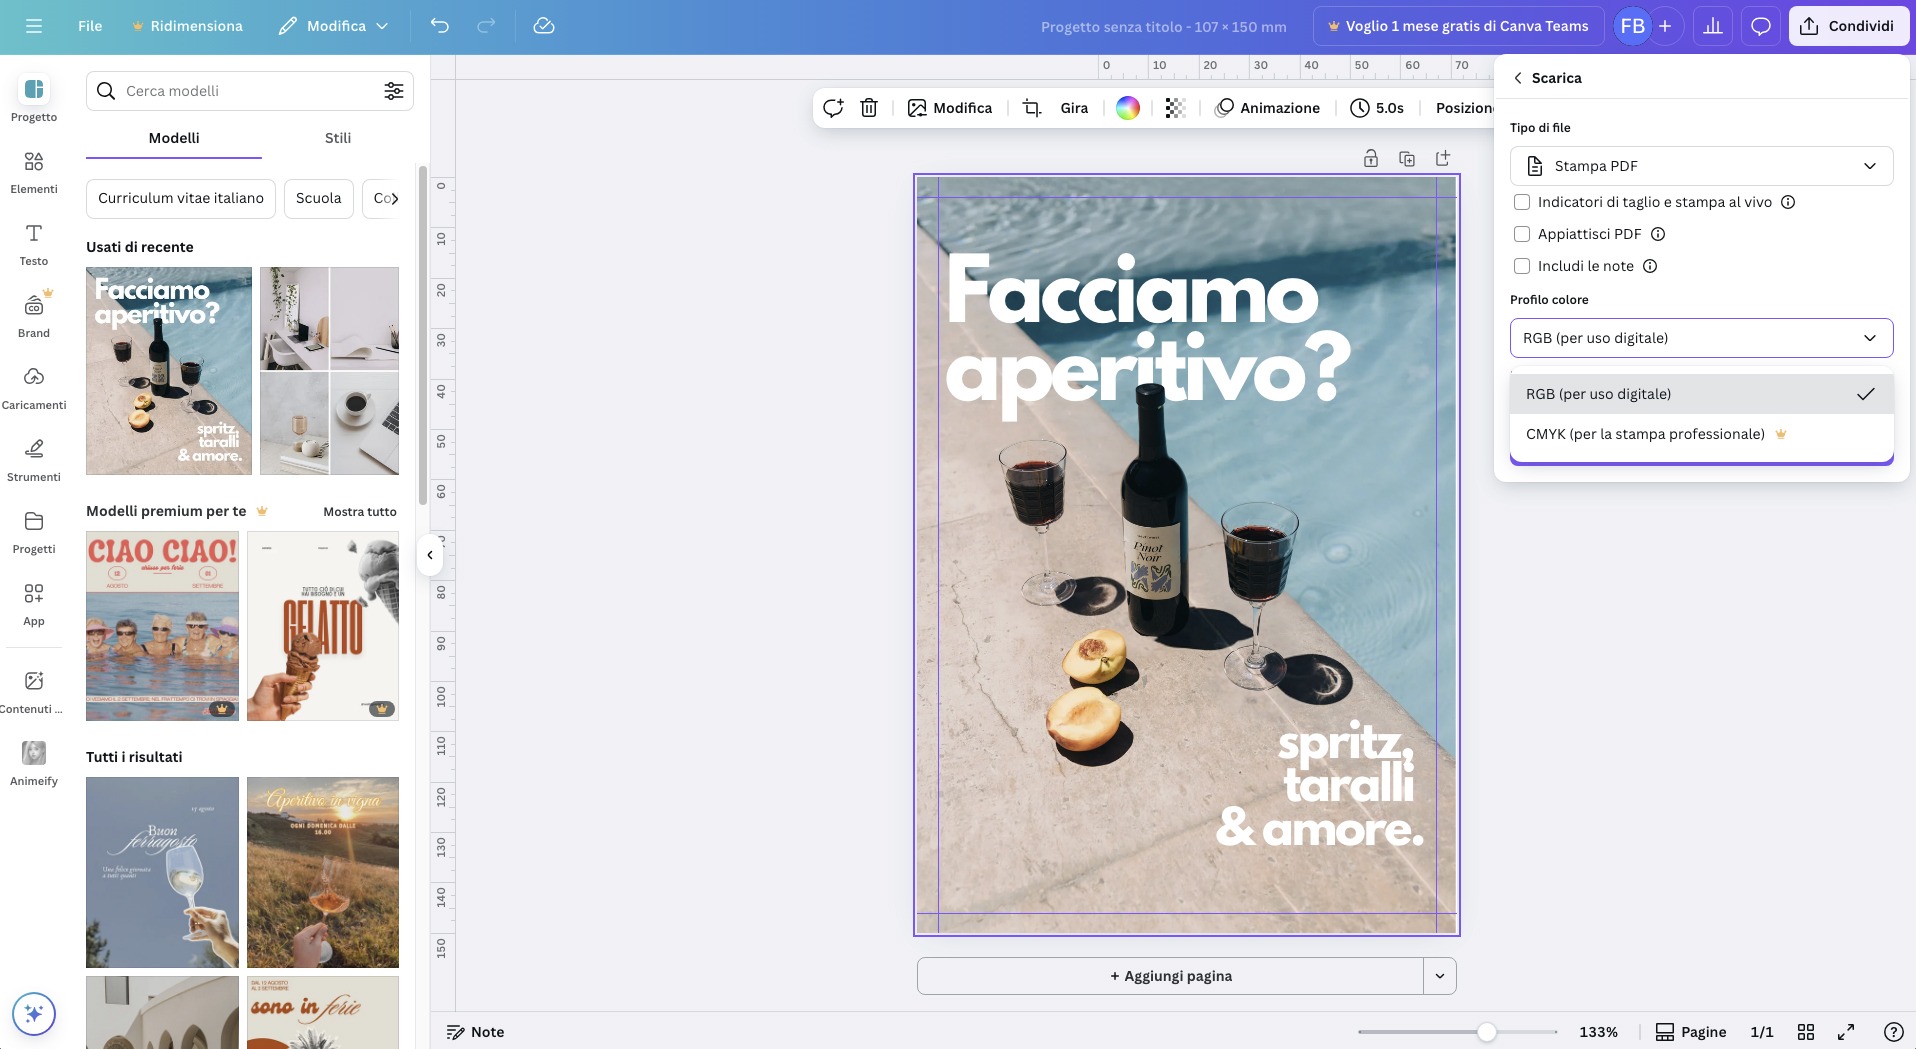Click the duplicate page icon
Viewport: 1916px width, 1049px height.
click(x=1407, y=158)
